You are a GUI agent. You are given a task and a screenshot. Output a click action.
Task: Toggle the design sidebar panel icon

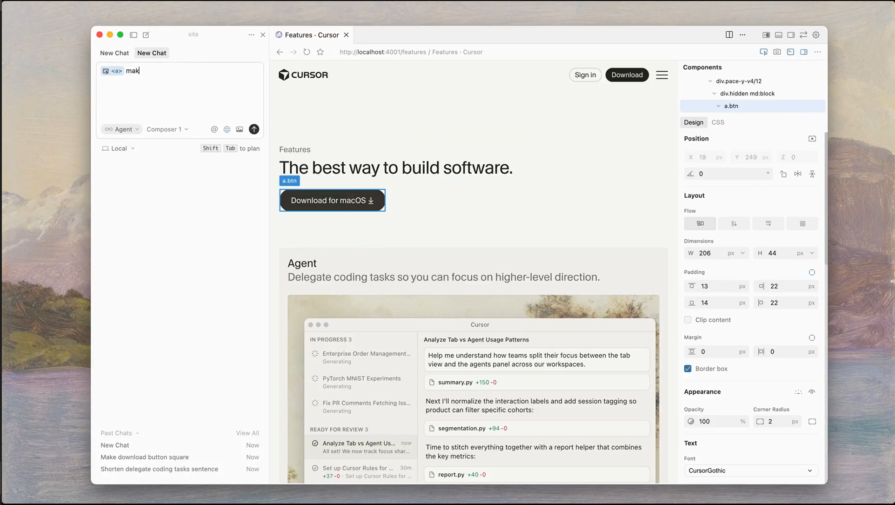(x=804, y=52)
